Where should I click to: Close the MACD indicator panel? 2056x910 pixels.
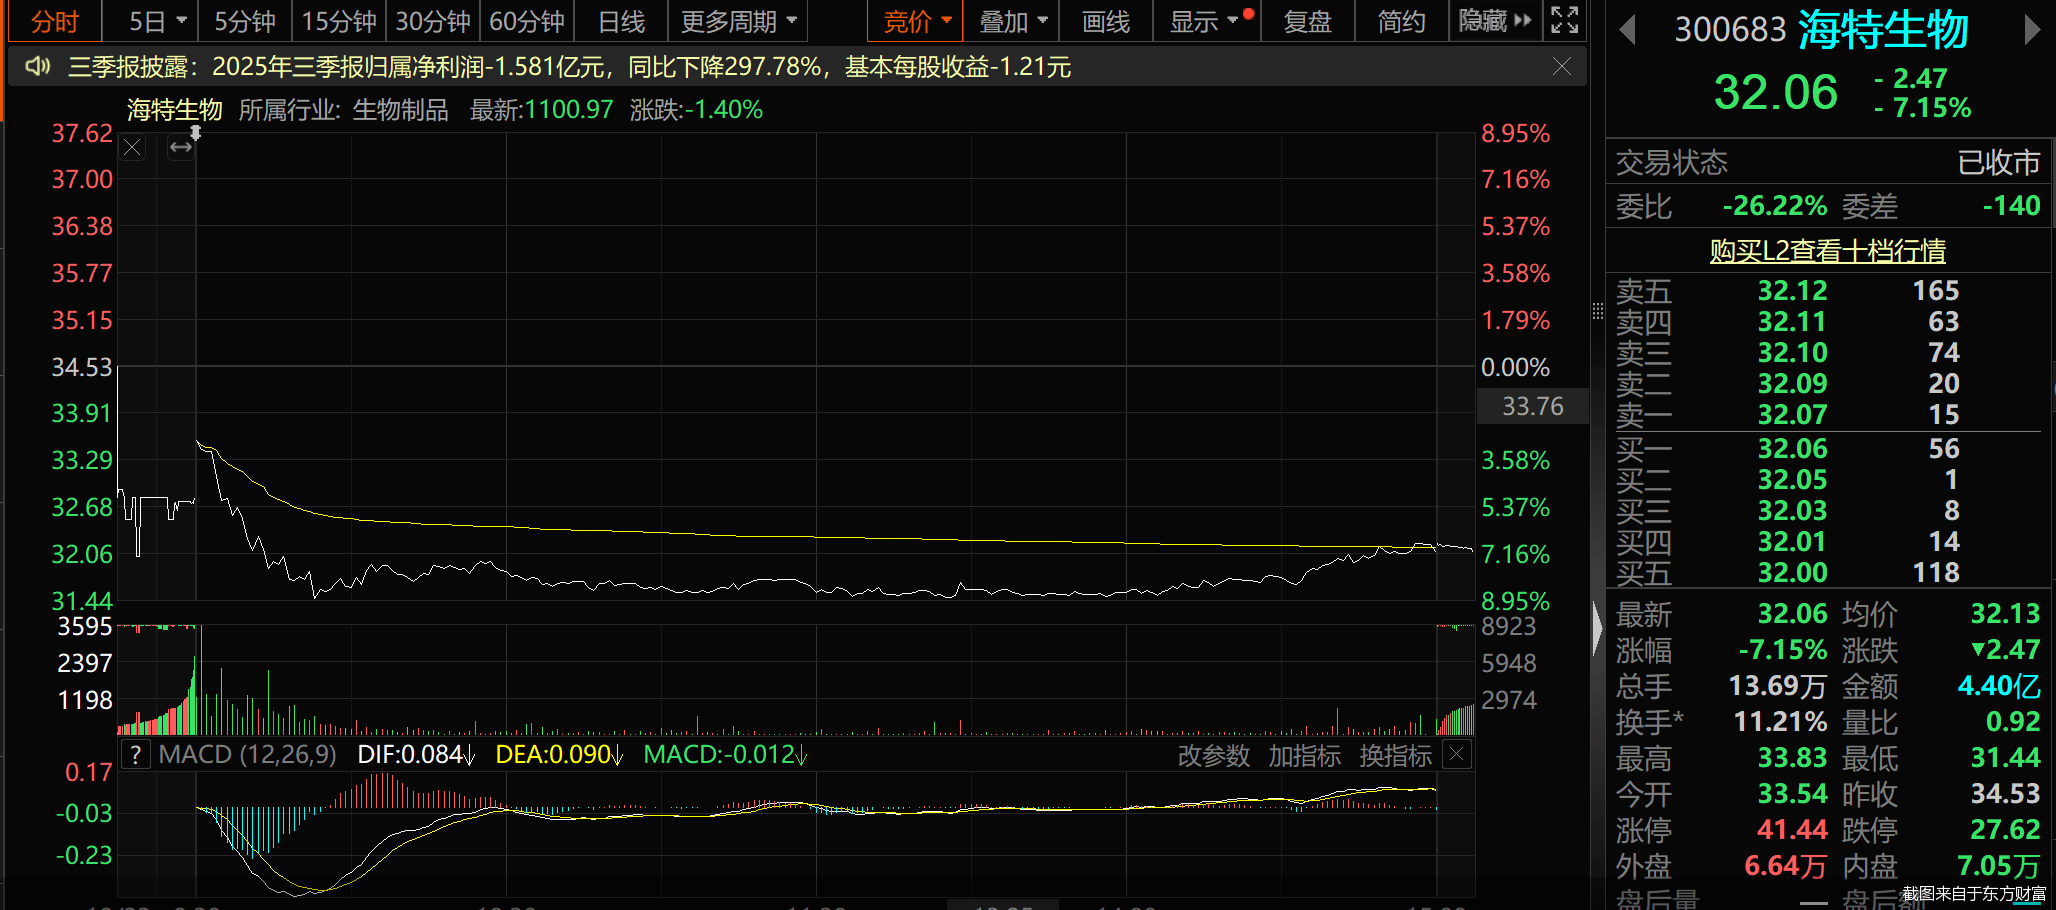click(x=1457, y=755)
